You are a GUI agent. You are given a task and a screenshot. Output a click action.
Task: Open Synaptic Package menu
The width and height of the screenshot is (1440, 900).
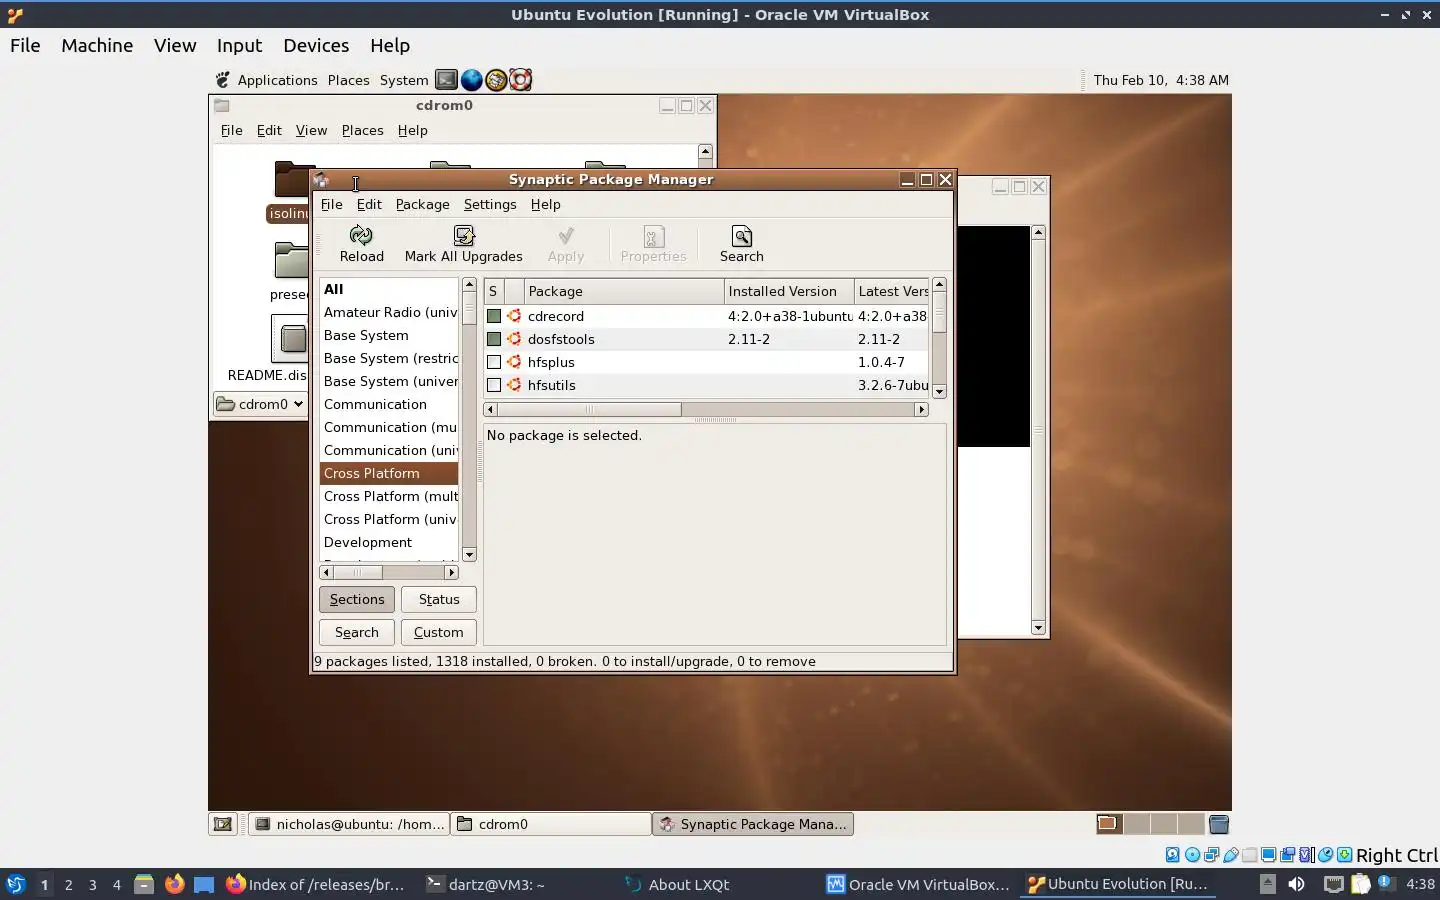point(423,204)
